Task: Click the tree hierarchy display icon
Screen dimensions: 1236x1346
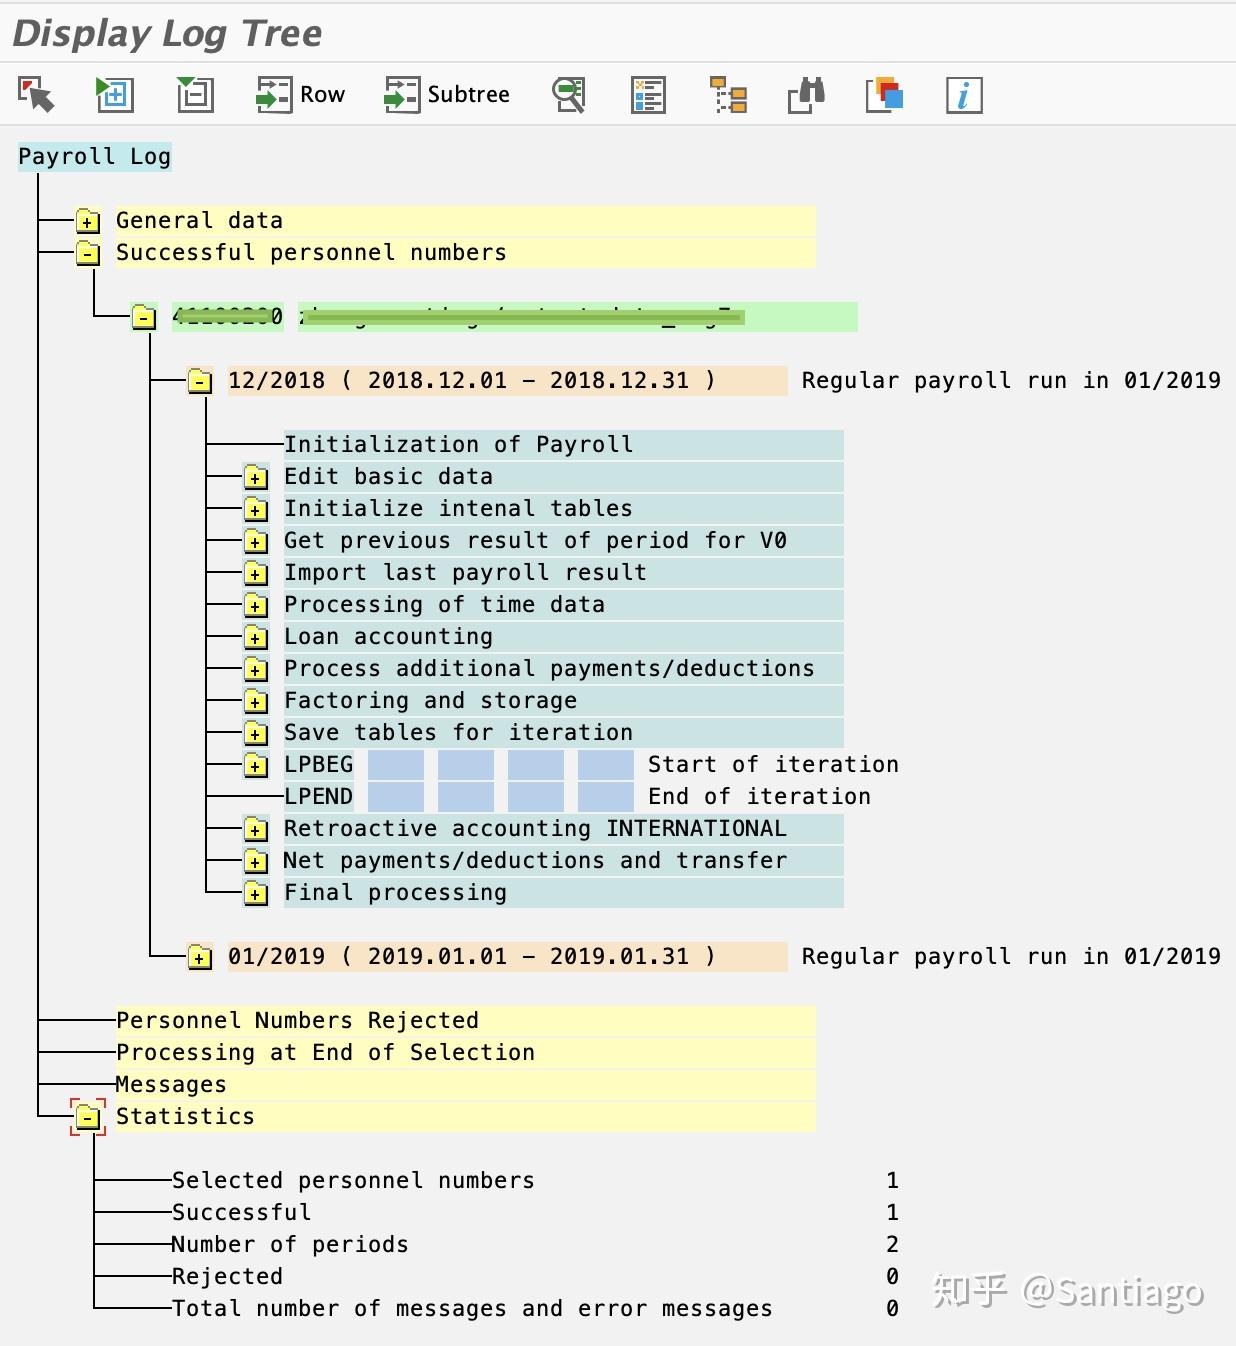Action: 728,95
